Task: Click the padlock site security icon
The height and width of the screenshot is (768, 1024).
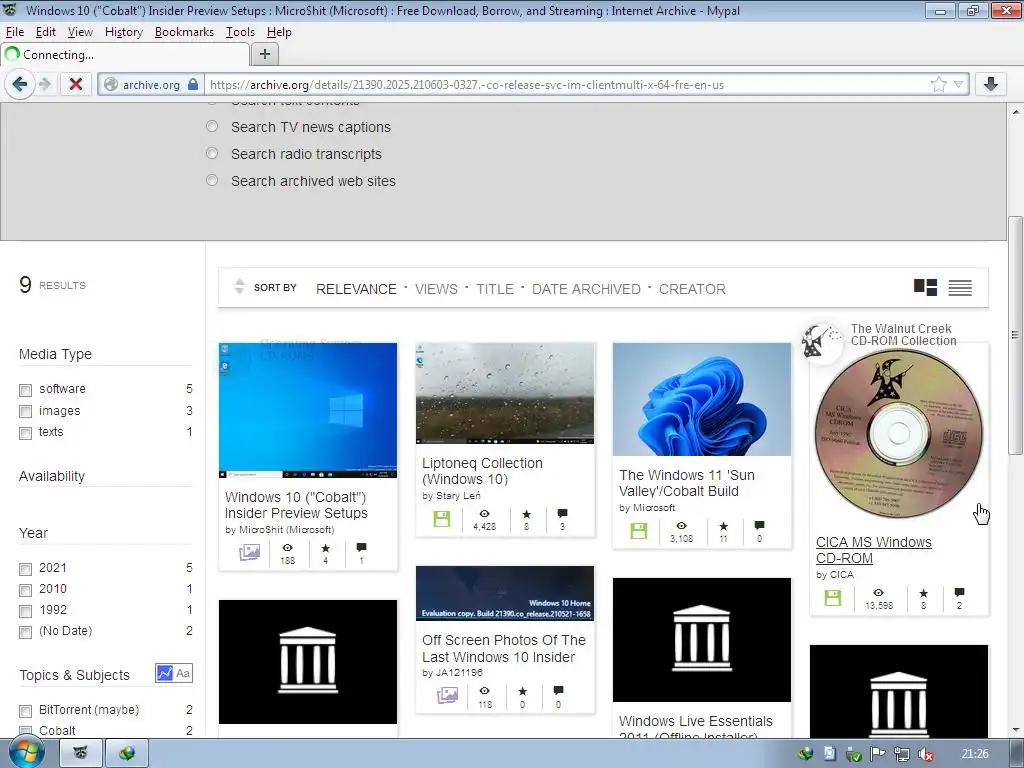Action: tap(193, 84)
